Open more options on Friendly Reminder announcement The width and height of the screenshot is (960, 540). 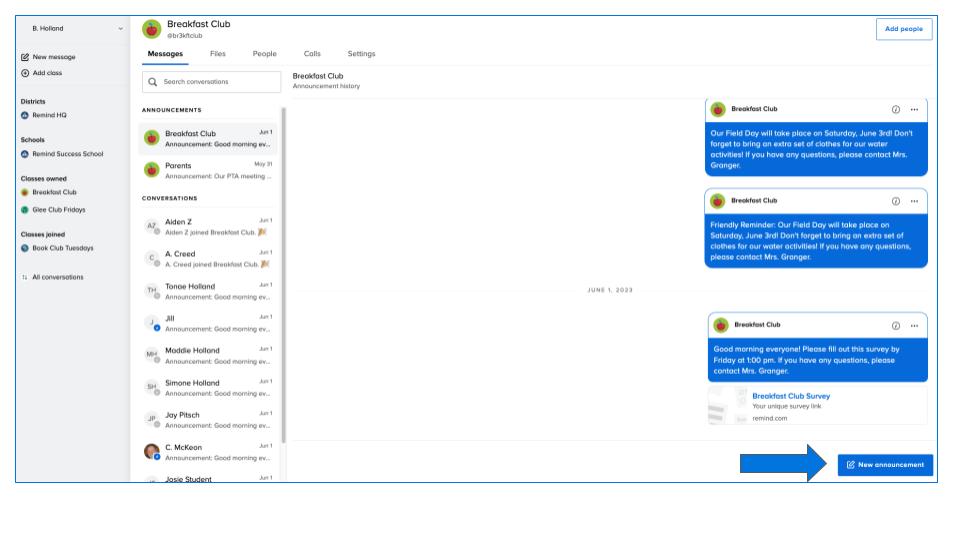(x=914, y=201)
